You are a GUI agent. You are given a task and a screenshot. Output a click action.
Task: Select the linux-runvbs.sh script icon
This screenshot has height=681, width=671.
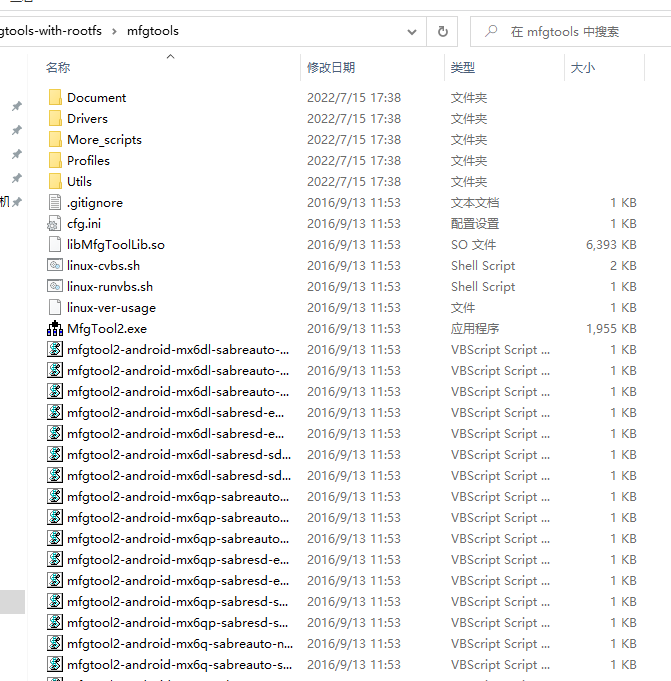[x=55, y=286]
